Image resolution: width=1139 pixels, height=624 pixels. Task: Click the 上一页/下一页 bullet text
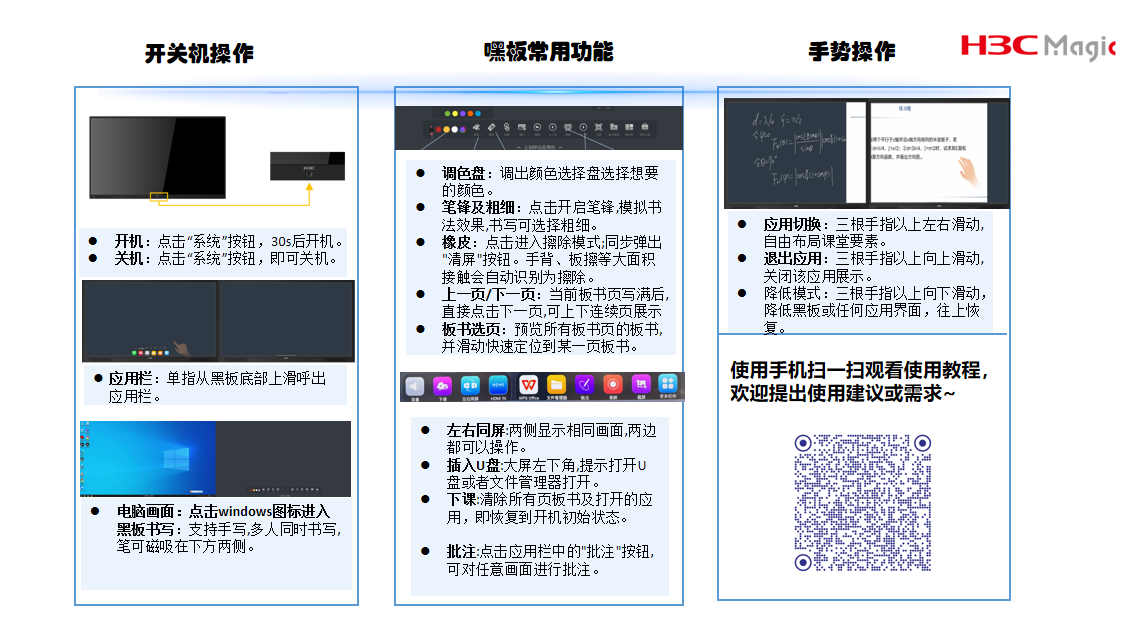click(x=555, y=303)
